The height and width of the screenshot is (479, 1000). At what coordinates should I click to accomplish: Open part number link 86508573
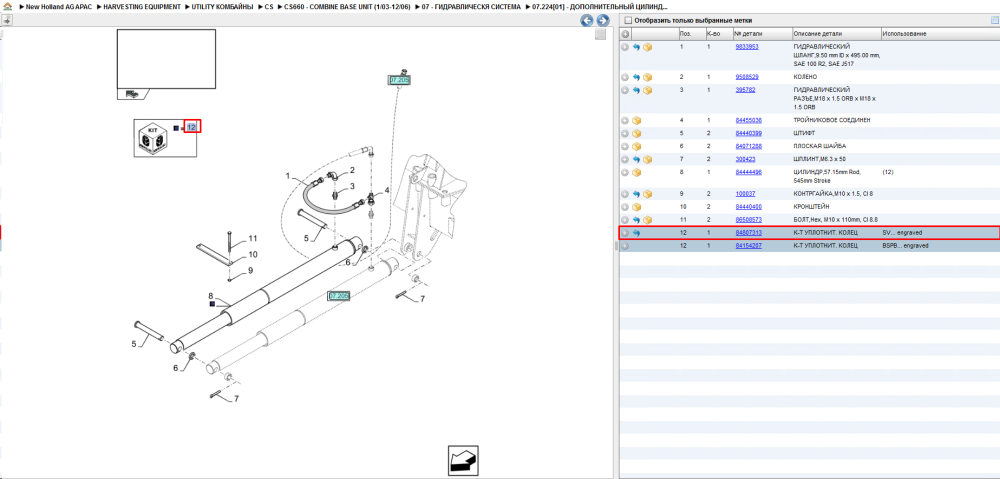[749, 220]
